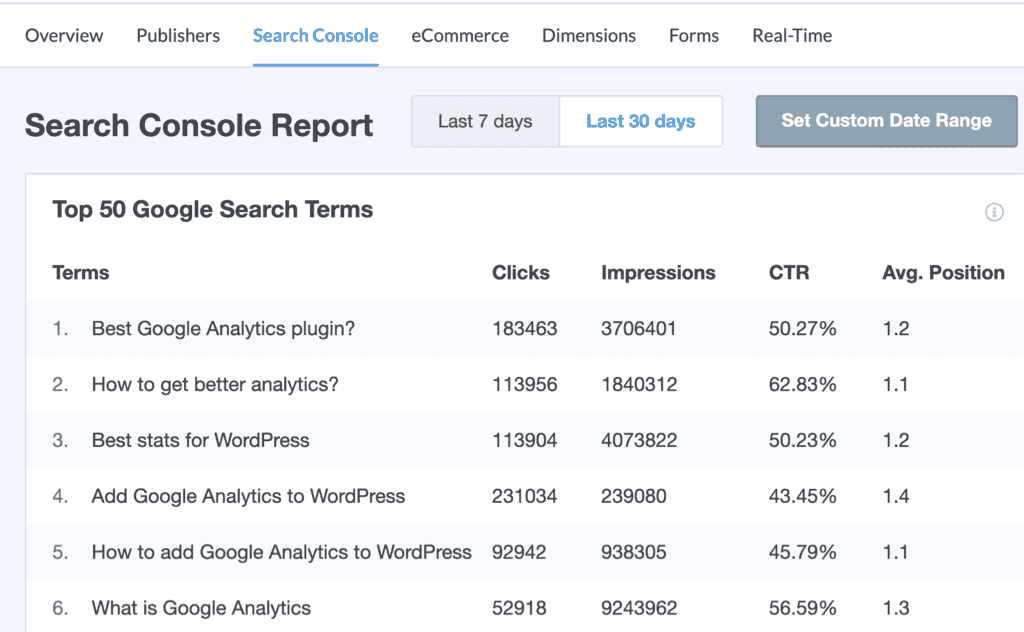The width and height of the screenshot is (1024, 632).
Task: View the eCommerce report
Action: (x=460, y=35)
